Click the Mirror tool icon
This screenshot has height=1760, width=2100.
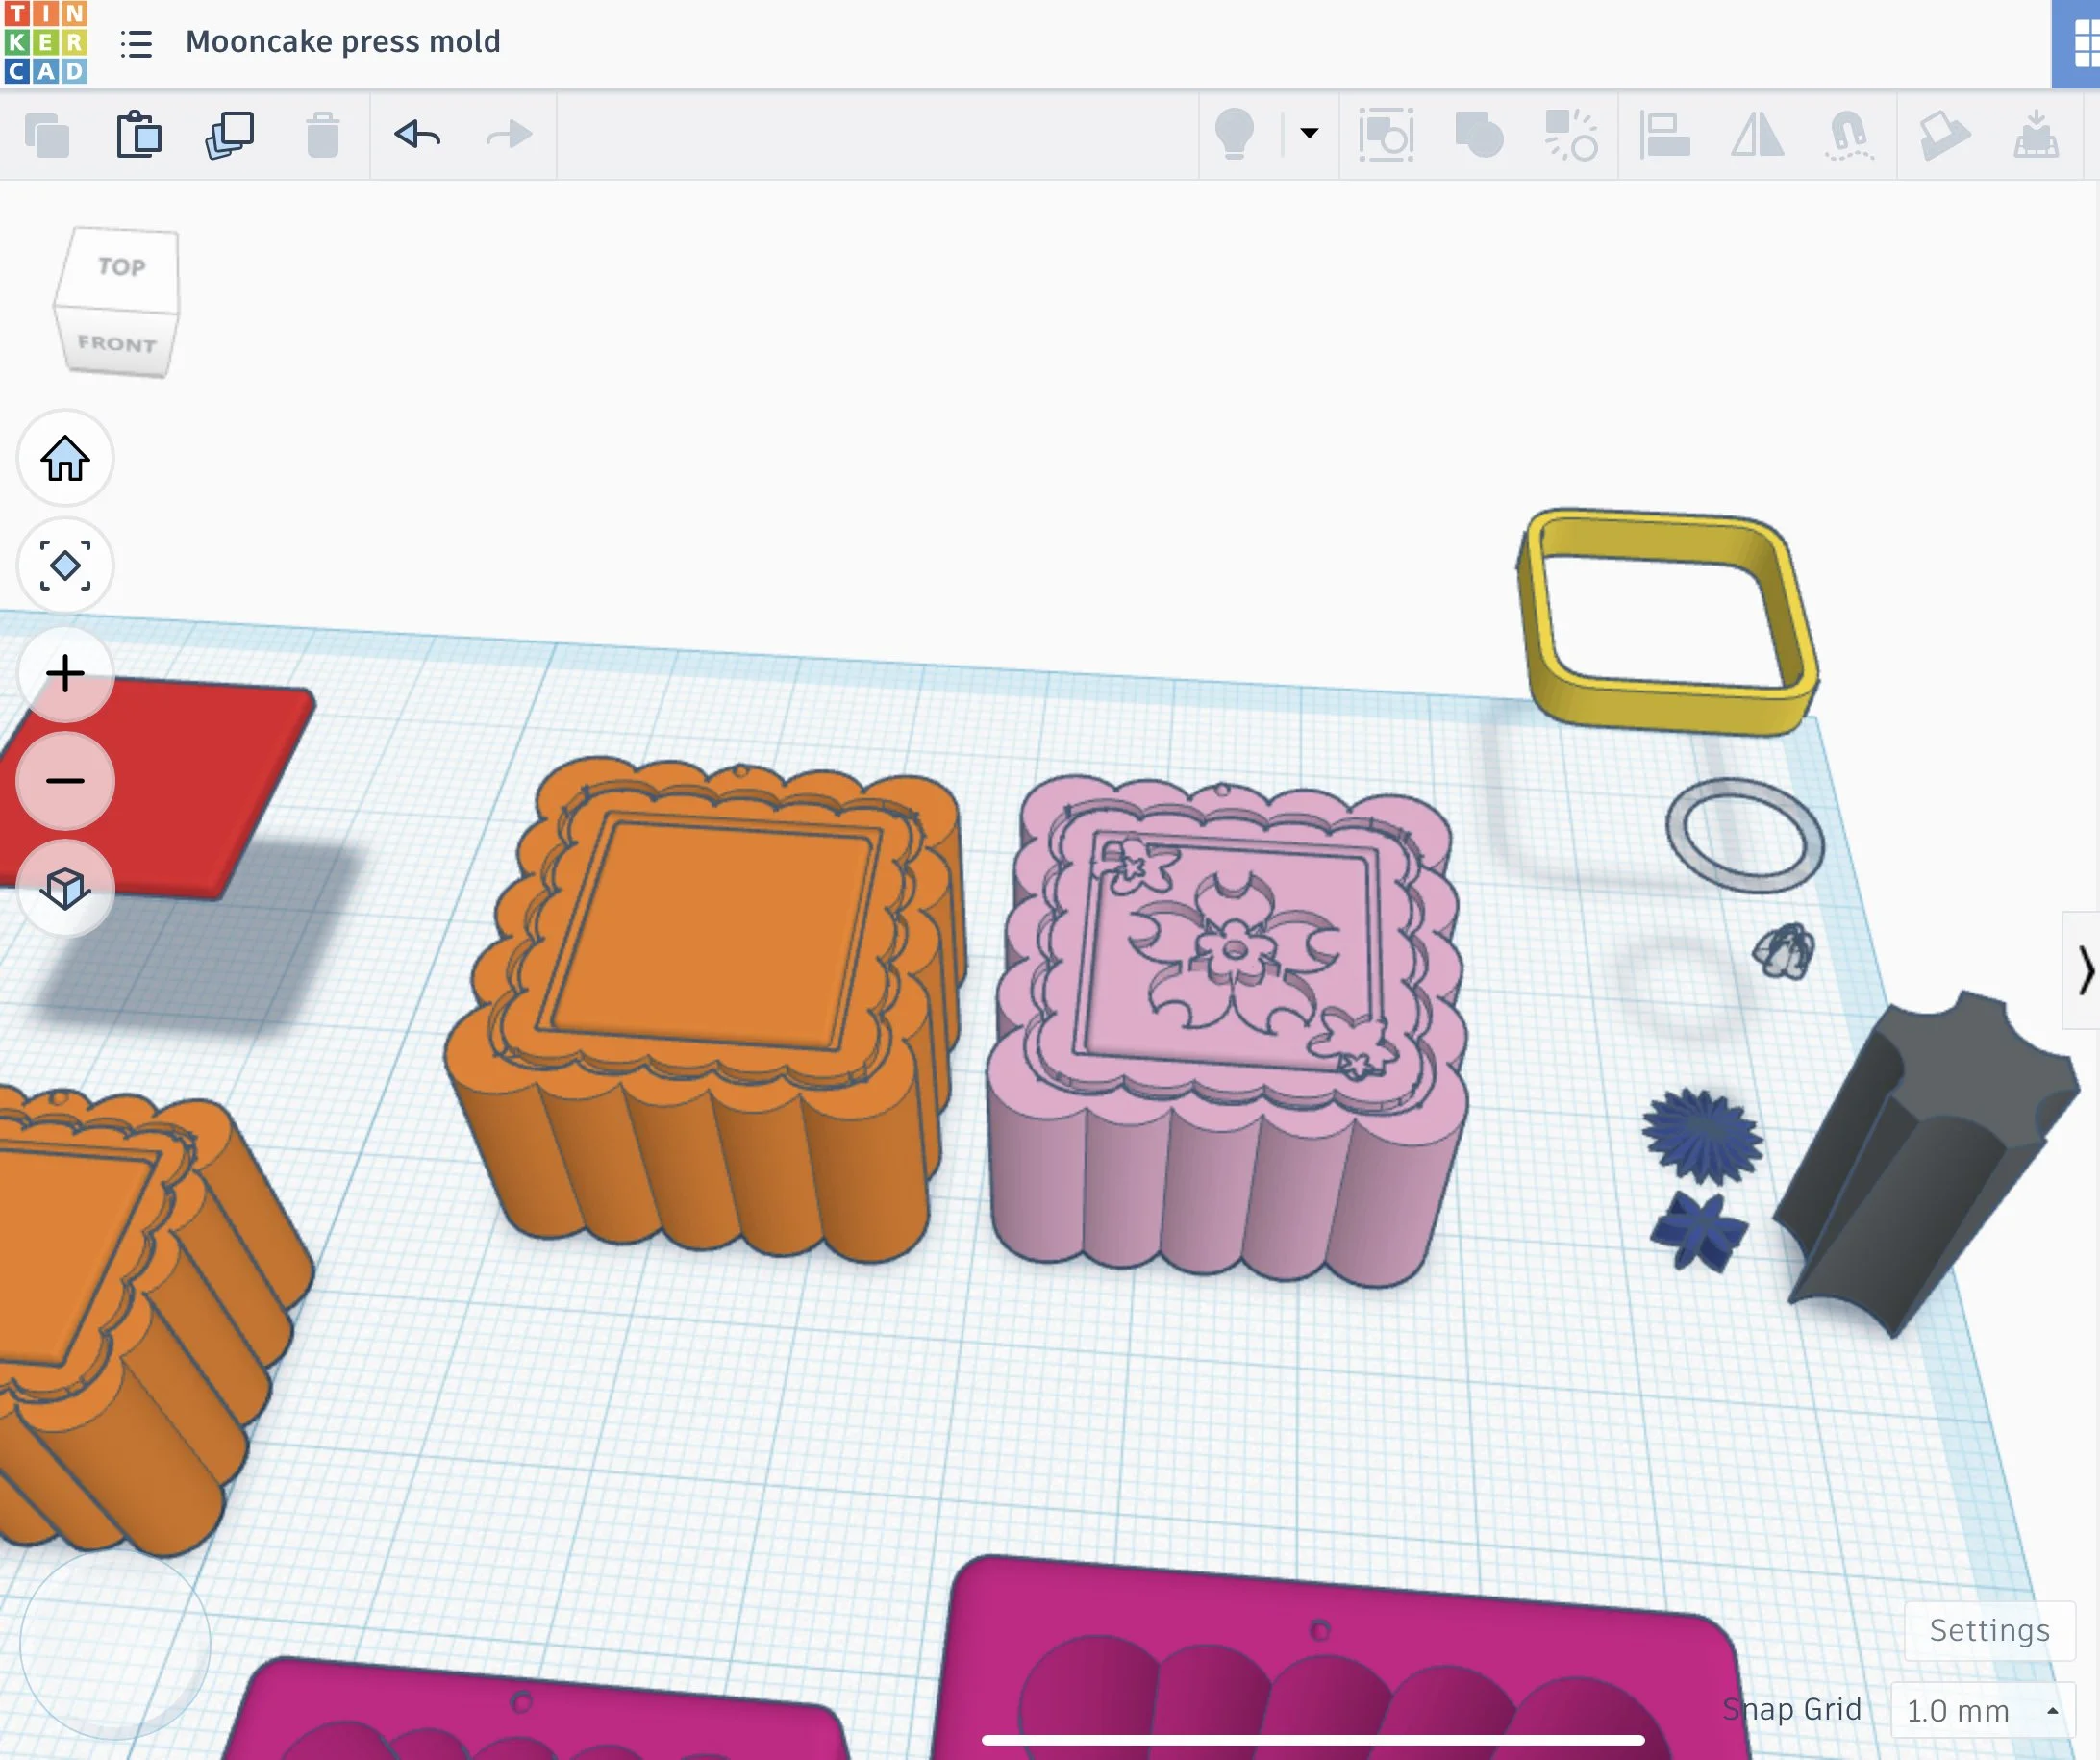(x=1757, y=135)
